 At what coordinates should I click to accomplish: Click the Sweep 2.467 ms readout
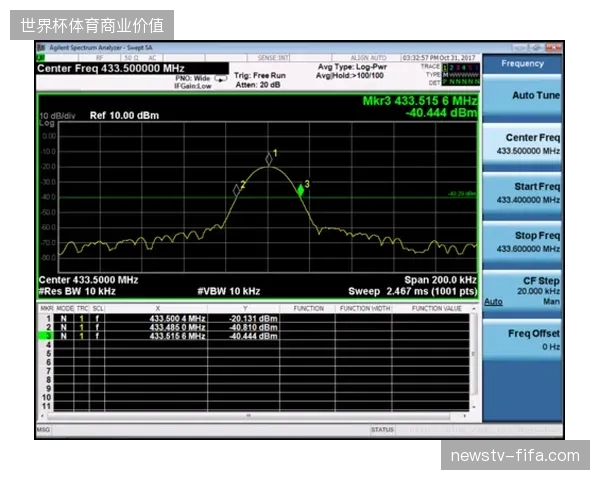412,291
